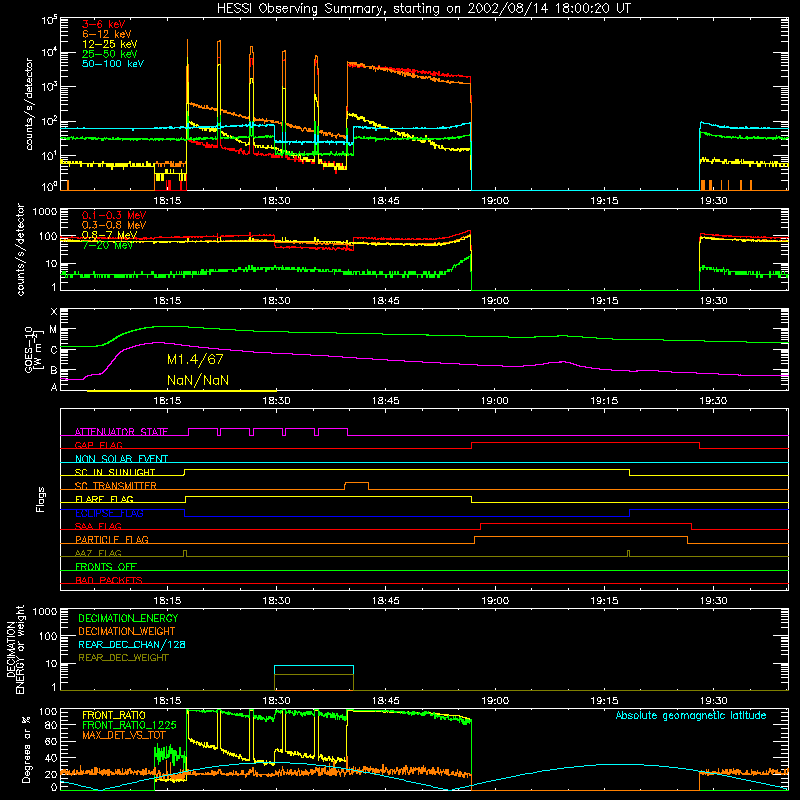
Task: Select the 3-6 keV legend label
Action: (x=104, y=24)
